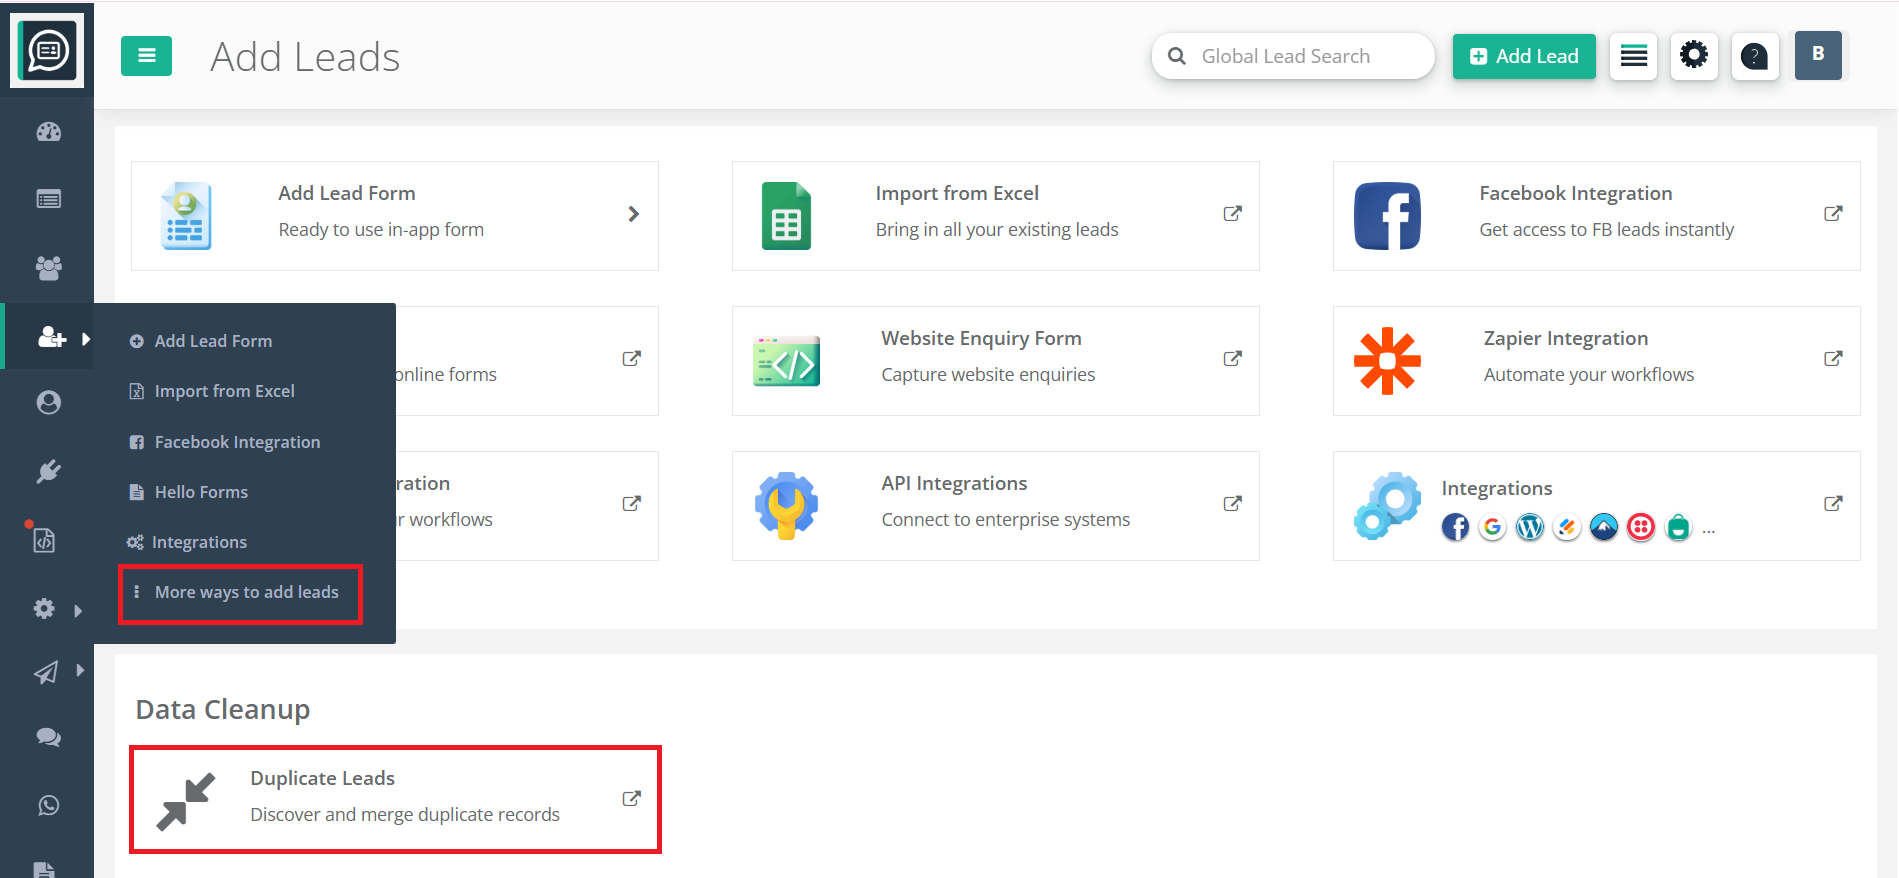The image size is (1899, 878).
Task: Click the Integrations card heading
Action: coord(1497,488)
